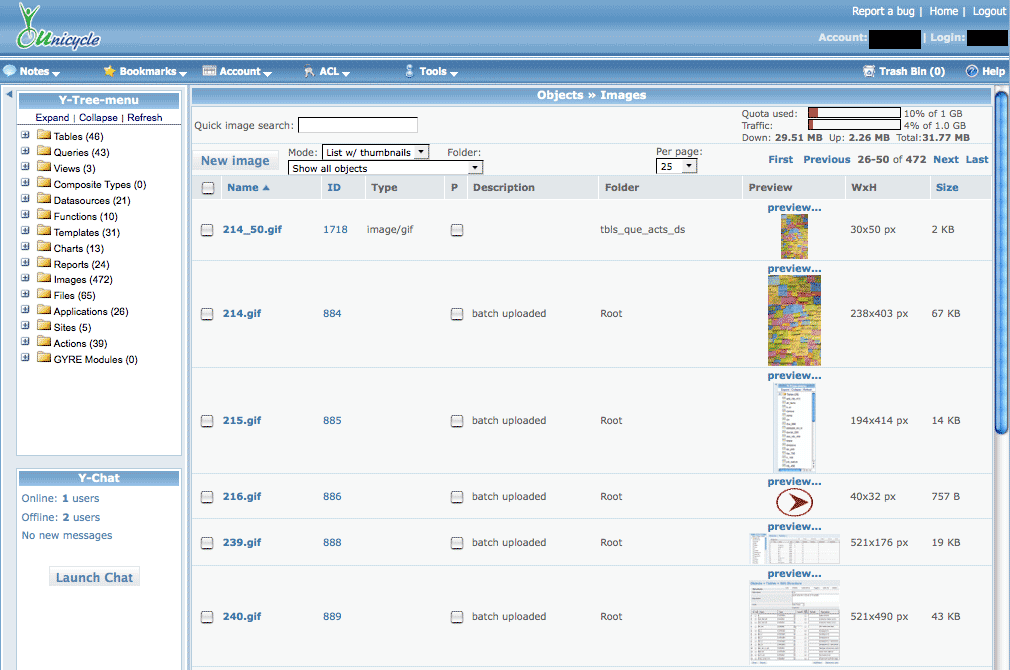Expand the Tables tree node
This screenshot has height=670, width=1010.
tap(26, 136)
